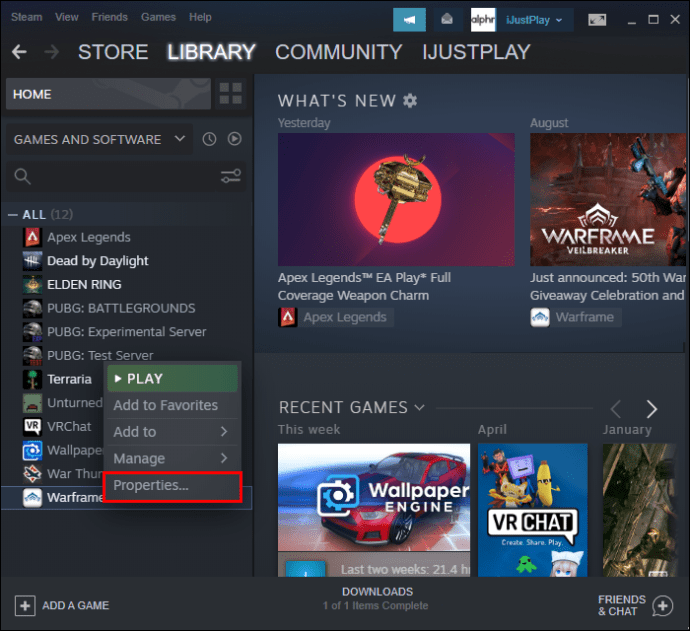690x631 pixels.
Task: Open the View menu
Action: point(66,17)
